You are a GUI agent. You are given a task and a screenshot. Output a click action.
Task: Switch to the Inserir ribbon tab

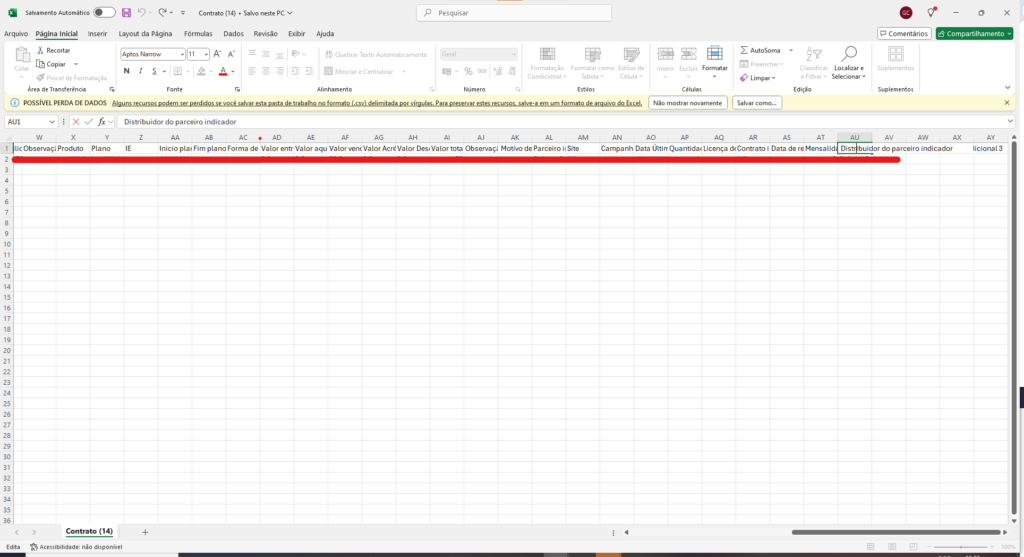pyautogui.click(x=97, y=33)
